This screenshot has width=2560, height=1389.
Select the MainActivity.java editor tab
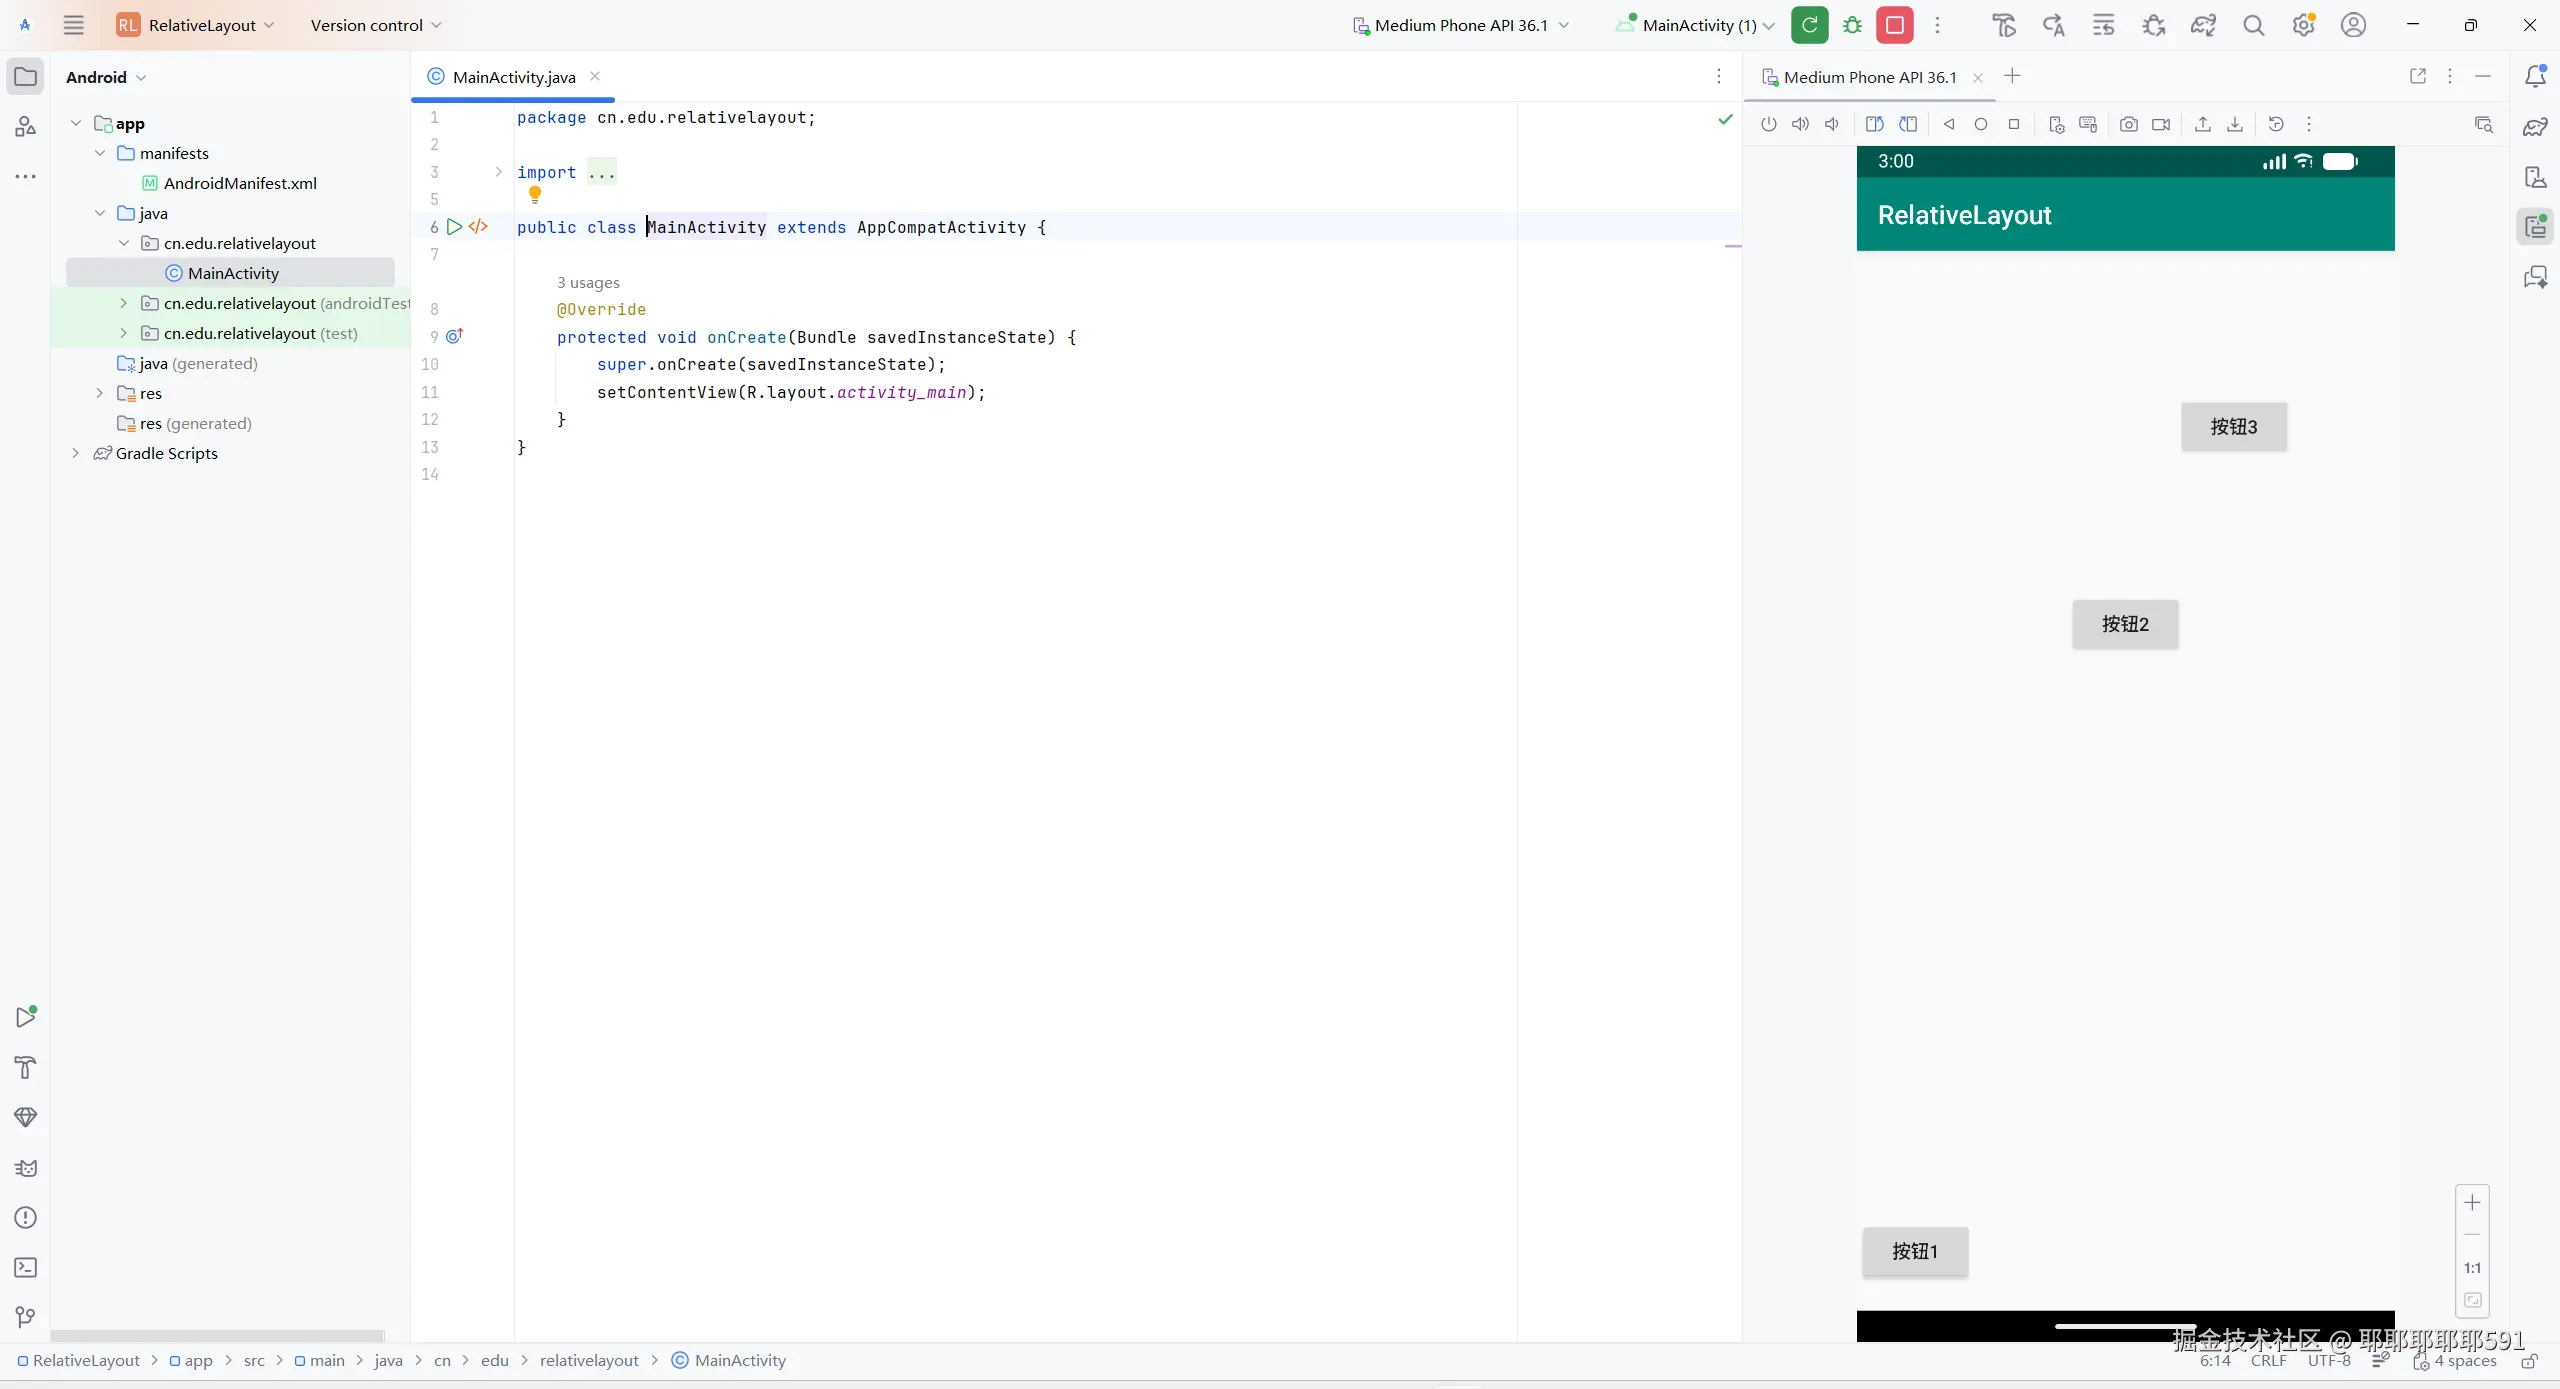point(513,77)
